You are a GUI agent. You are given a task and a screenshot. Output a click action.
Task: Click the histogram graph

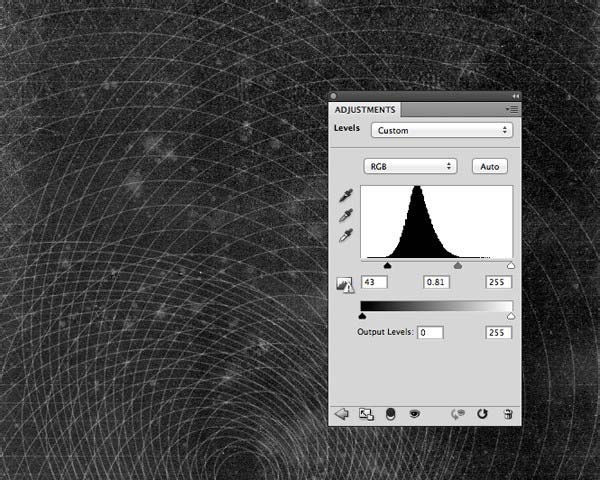pos(437,222)
